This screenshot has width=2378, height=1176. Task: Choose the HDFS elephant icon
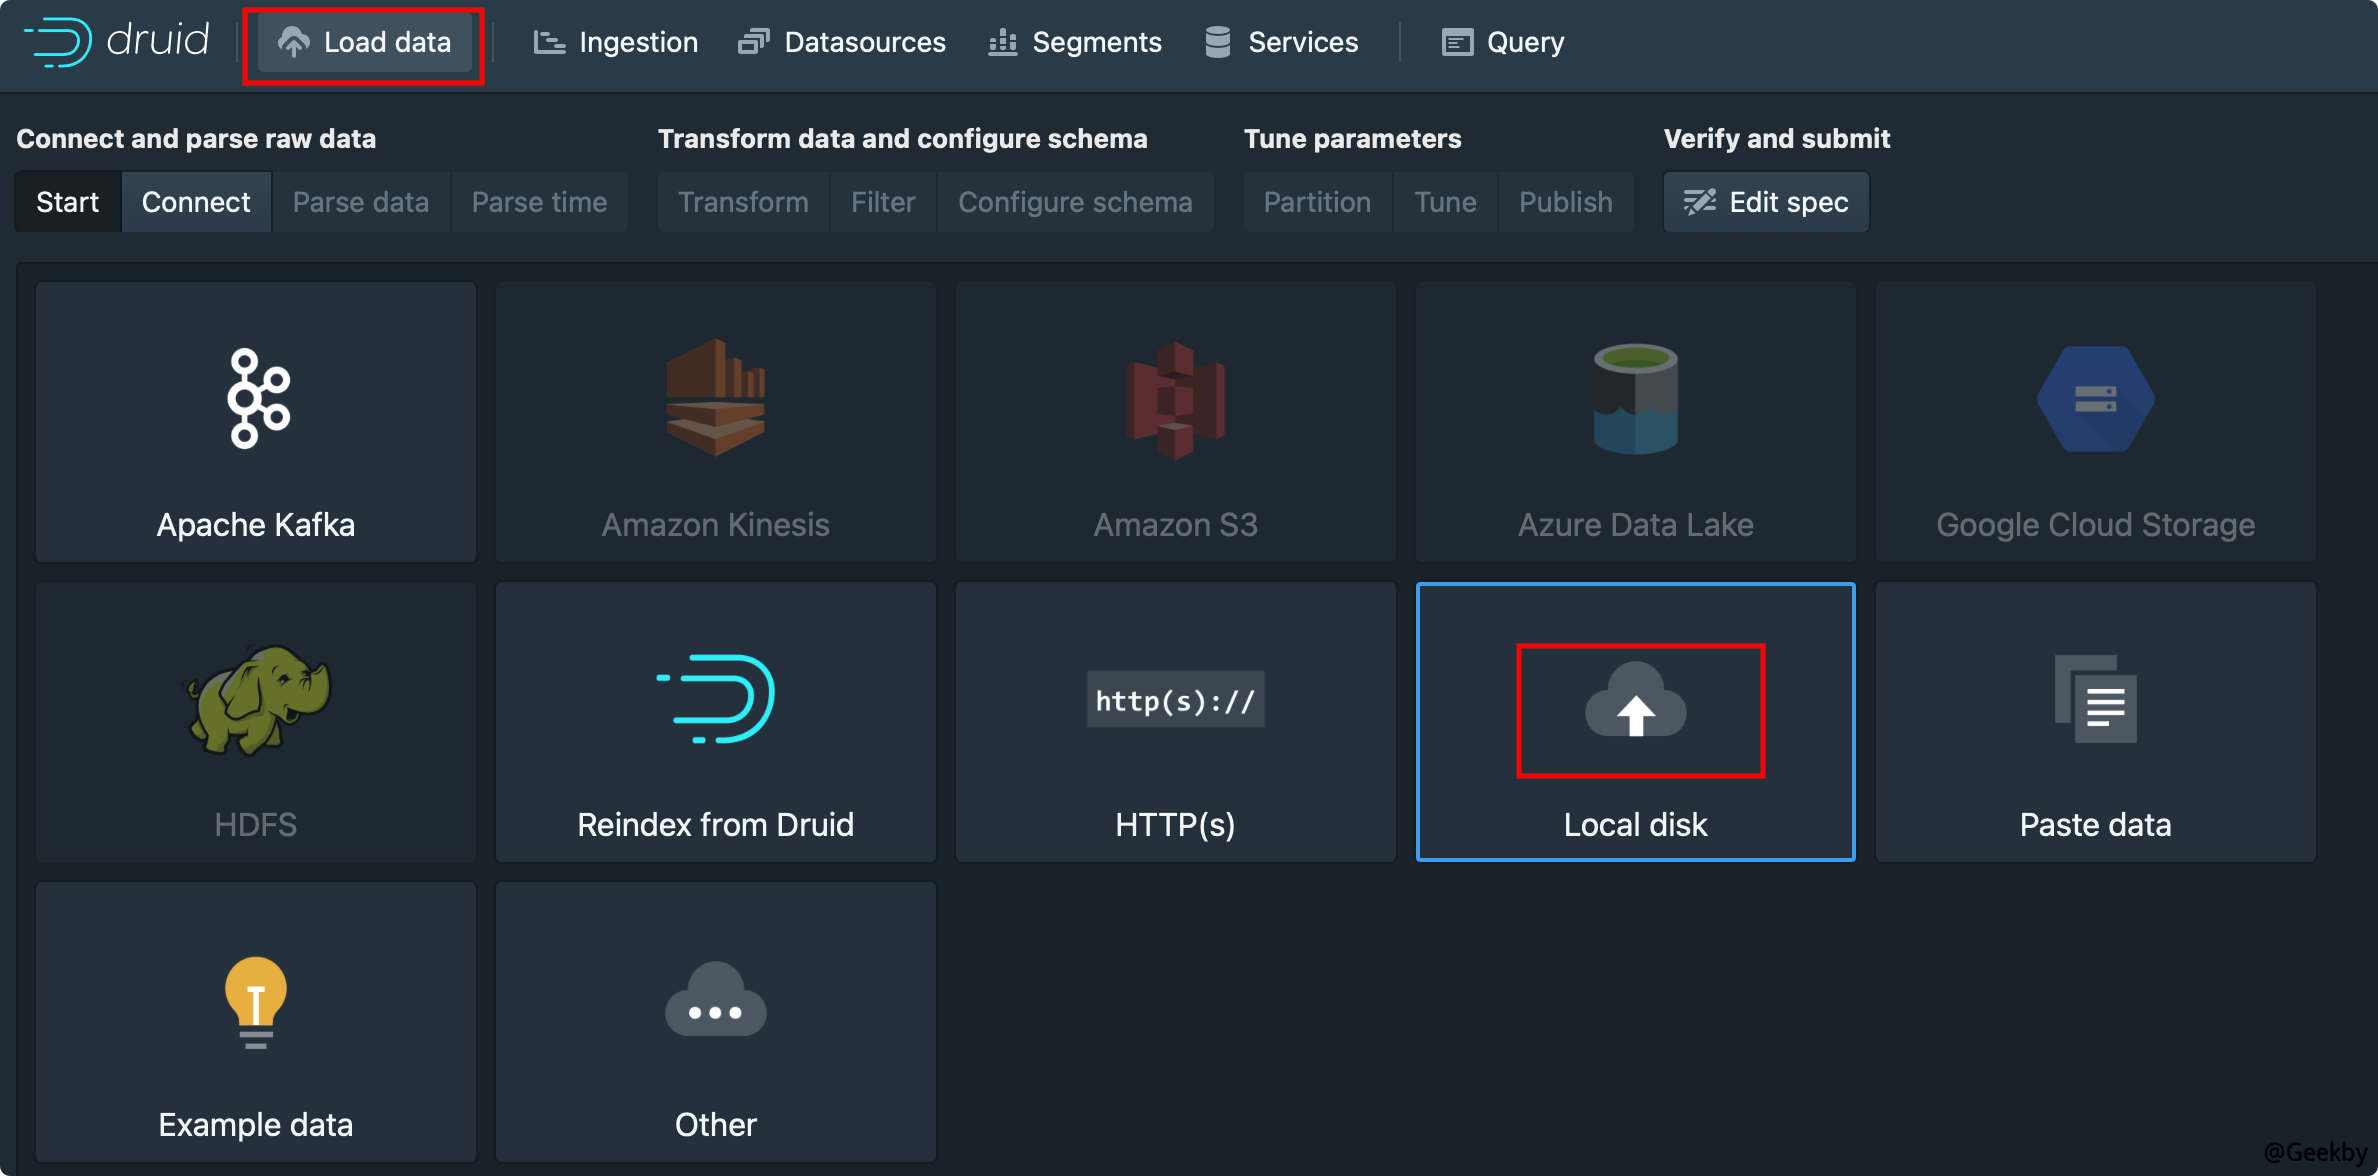click(257, 699)
